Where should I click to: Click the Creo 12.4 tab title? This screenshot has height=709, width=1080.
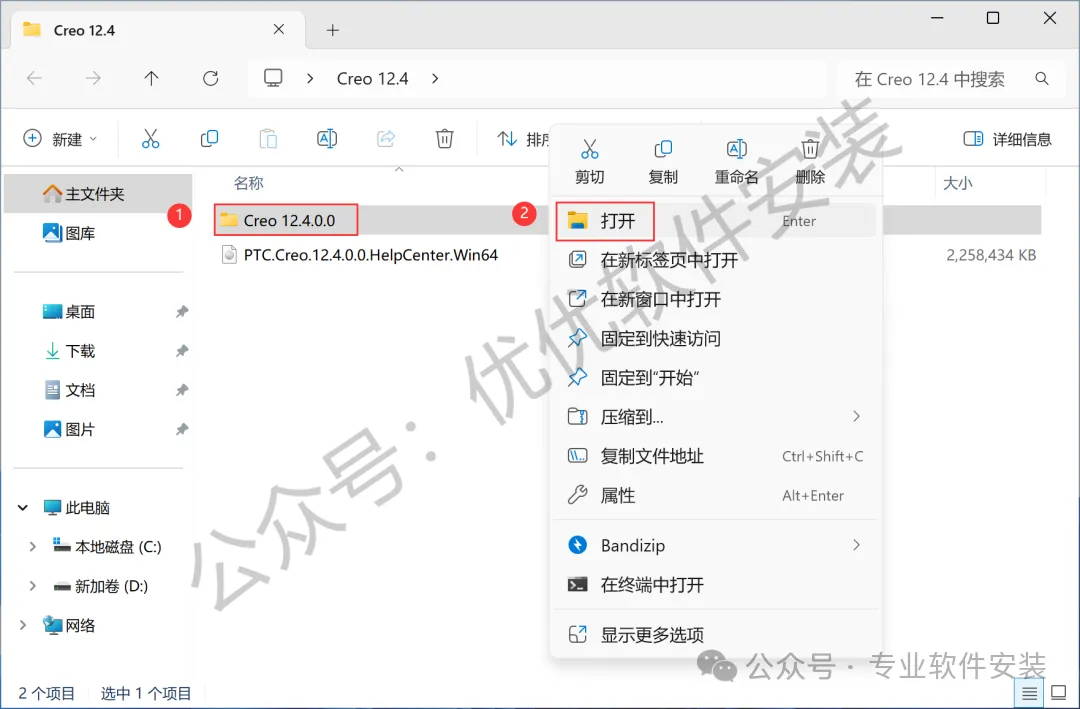click(84, 30)
